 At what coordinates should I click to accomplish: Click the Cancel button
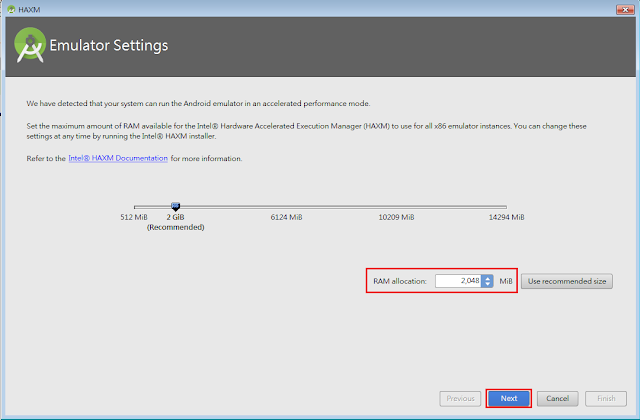point(557,398)
